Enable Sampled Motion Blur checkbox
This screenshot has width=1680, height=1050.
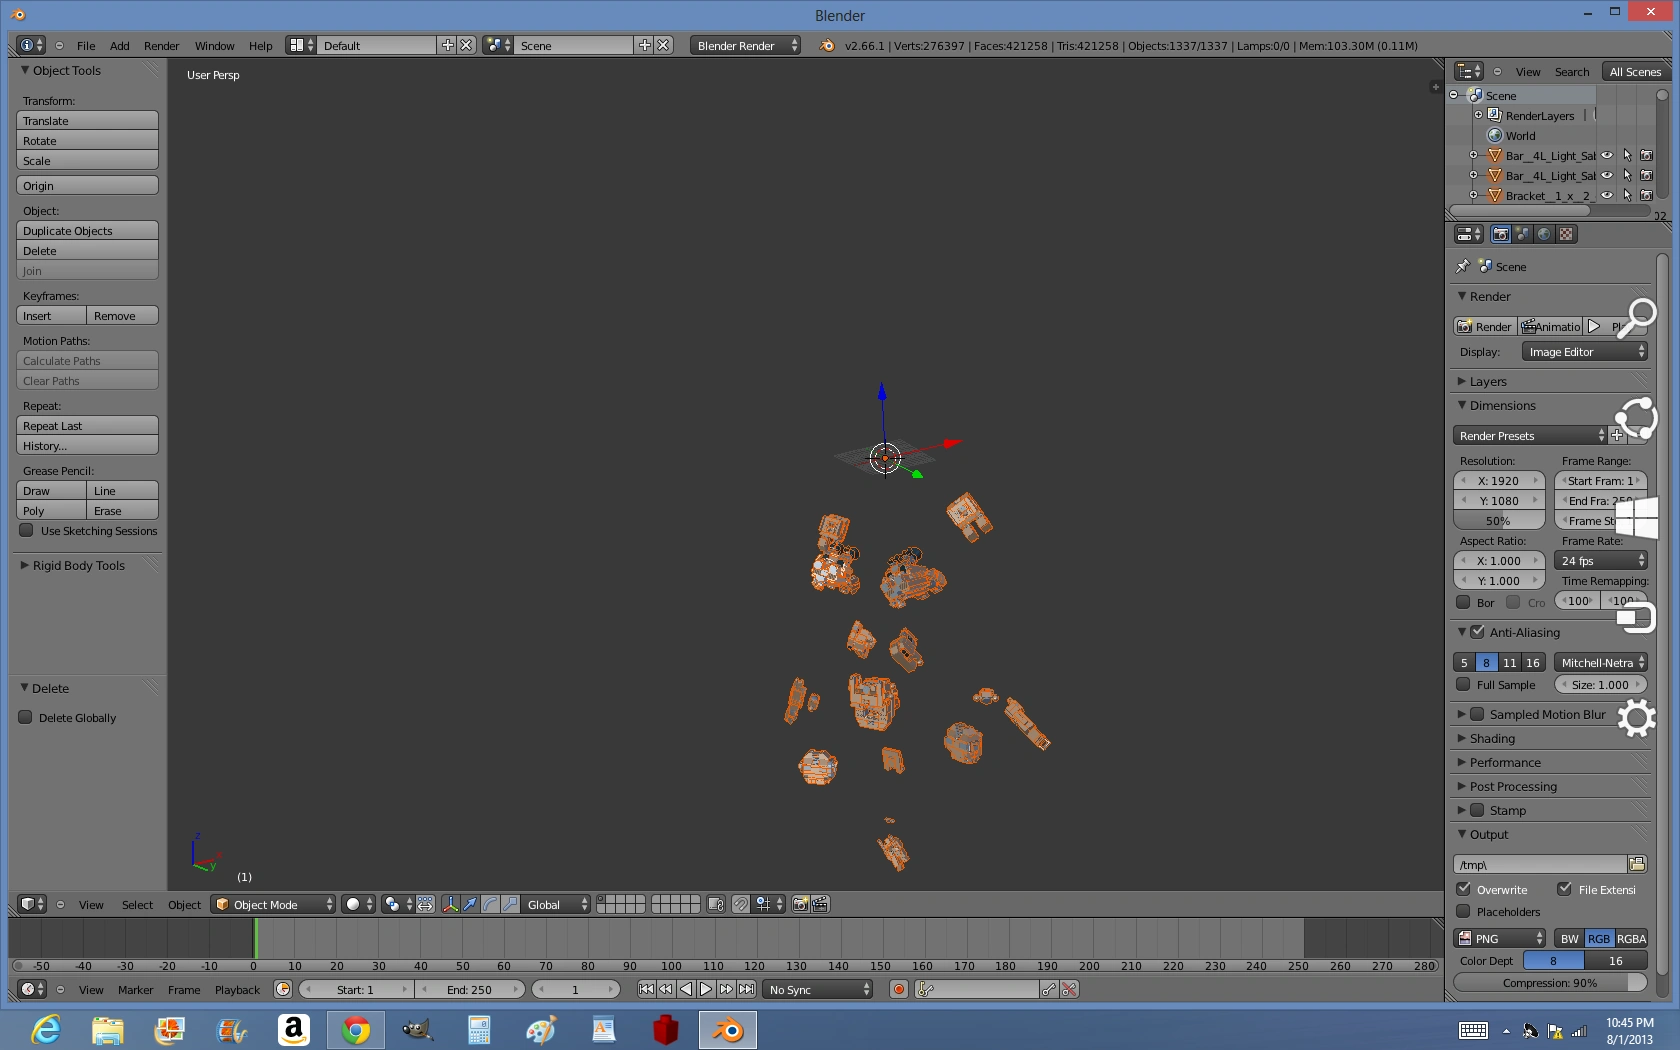tap(1477, 714)
